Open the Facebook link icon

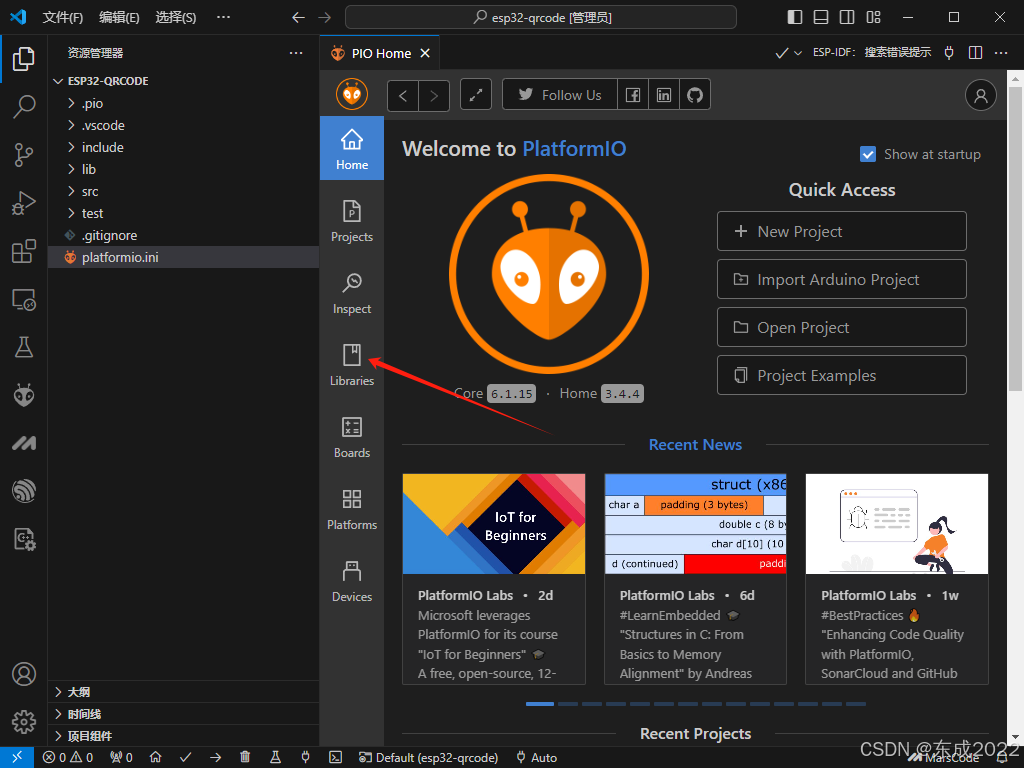click(633, 95)
